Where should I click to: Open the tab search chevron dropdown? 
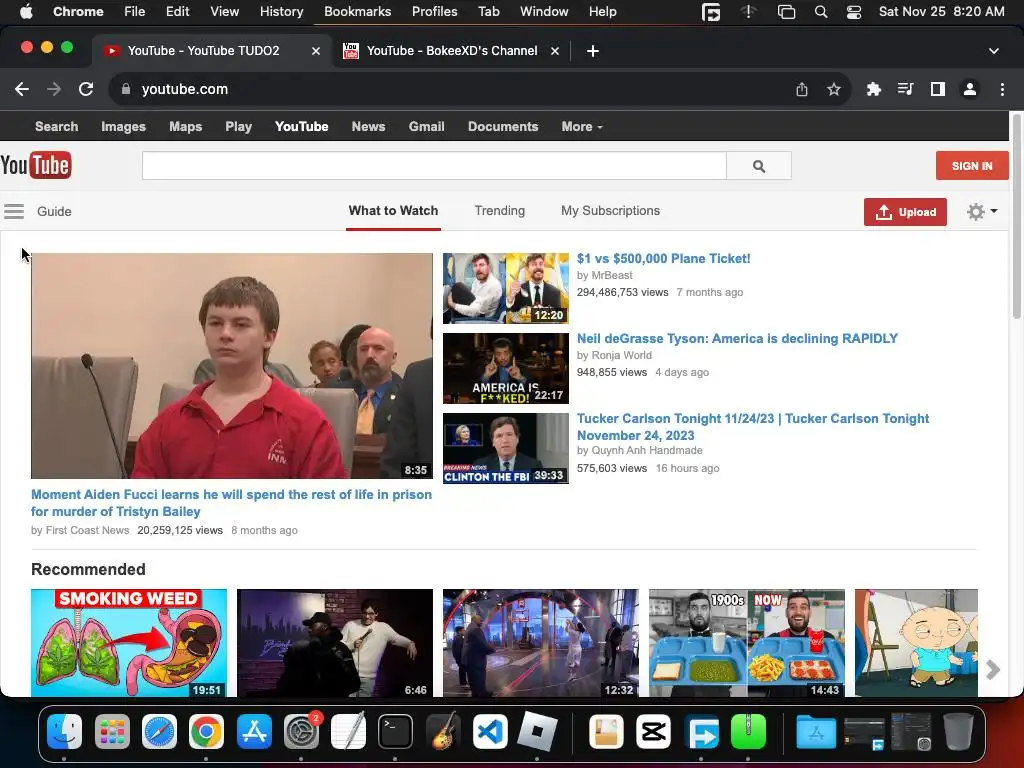tap(993, 51)
